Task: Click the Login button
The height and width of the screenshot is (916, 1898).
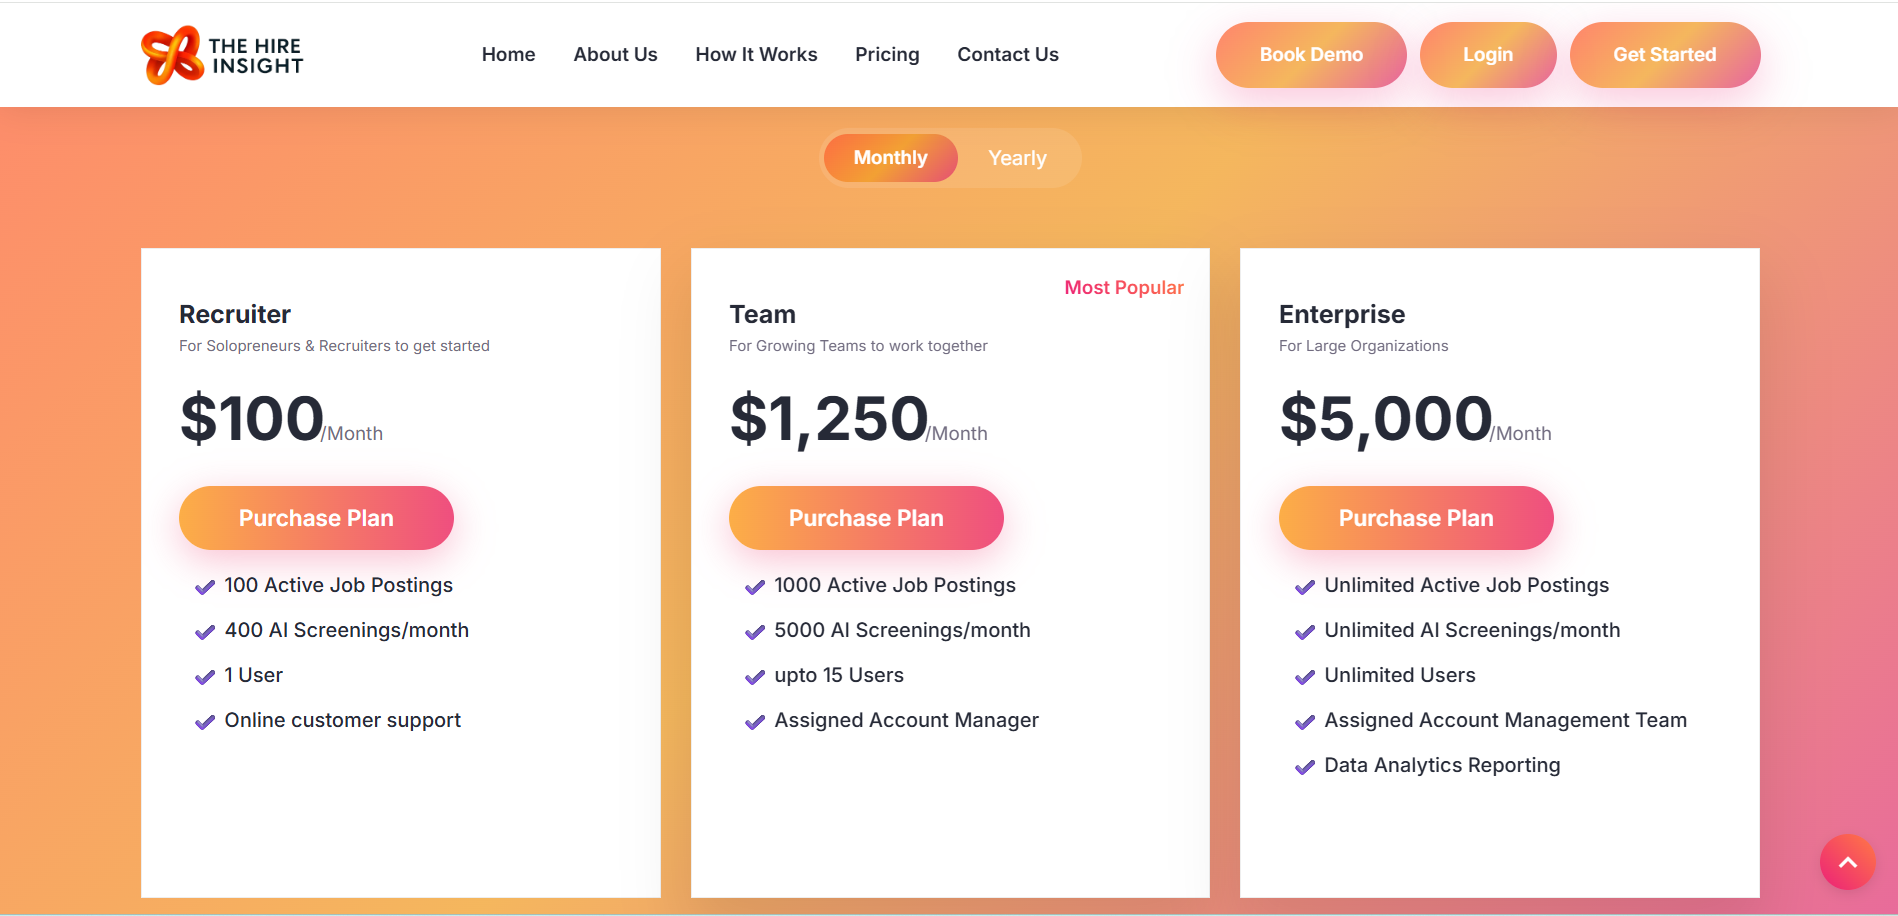Action: 1488,55
